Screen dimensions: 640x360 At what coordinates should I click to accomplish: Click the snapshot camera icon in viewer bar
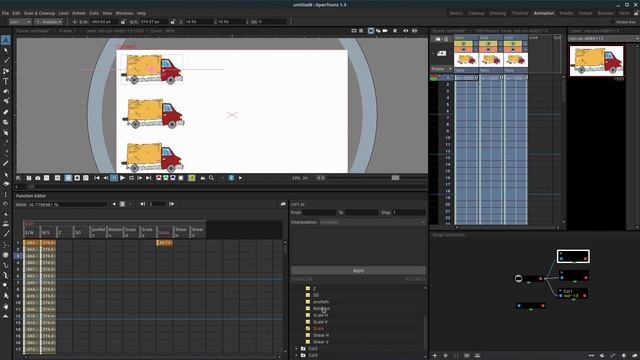(38, 178)
